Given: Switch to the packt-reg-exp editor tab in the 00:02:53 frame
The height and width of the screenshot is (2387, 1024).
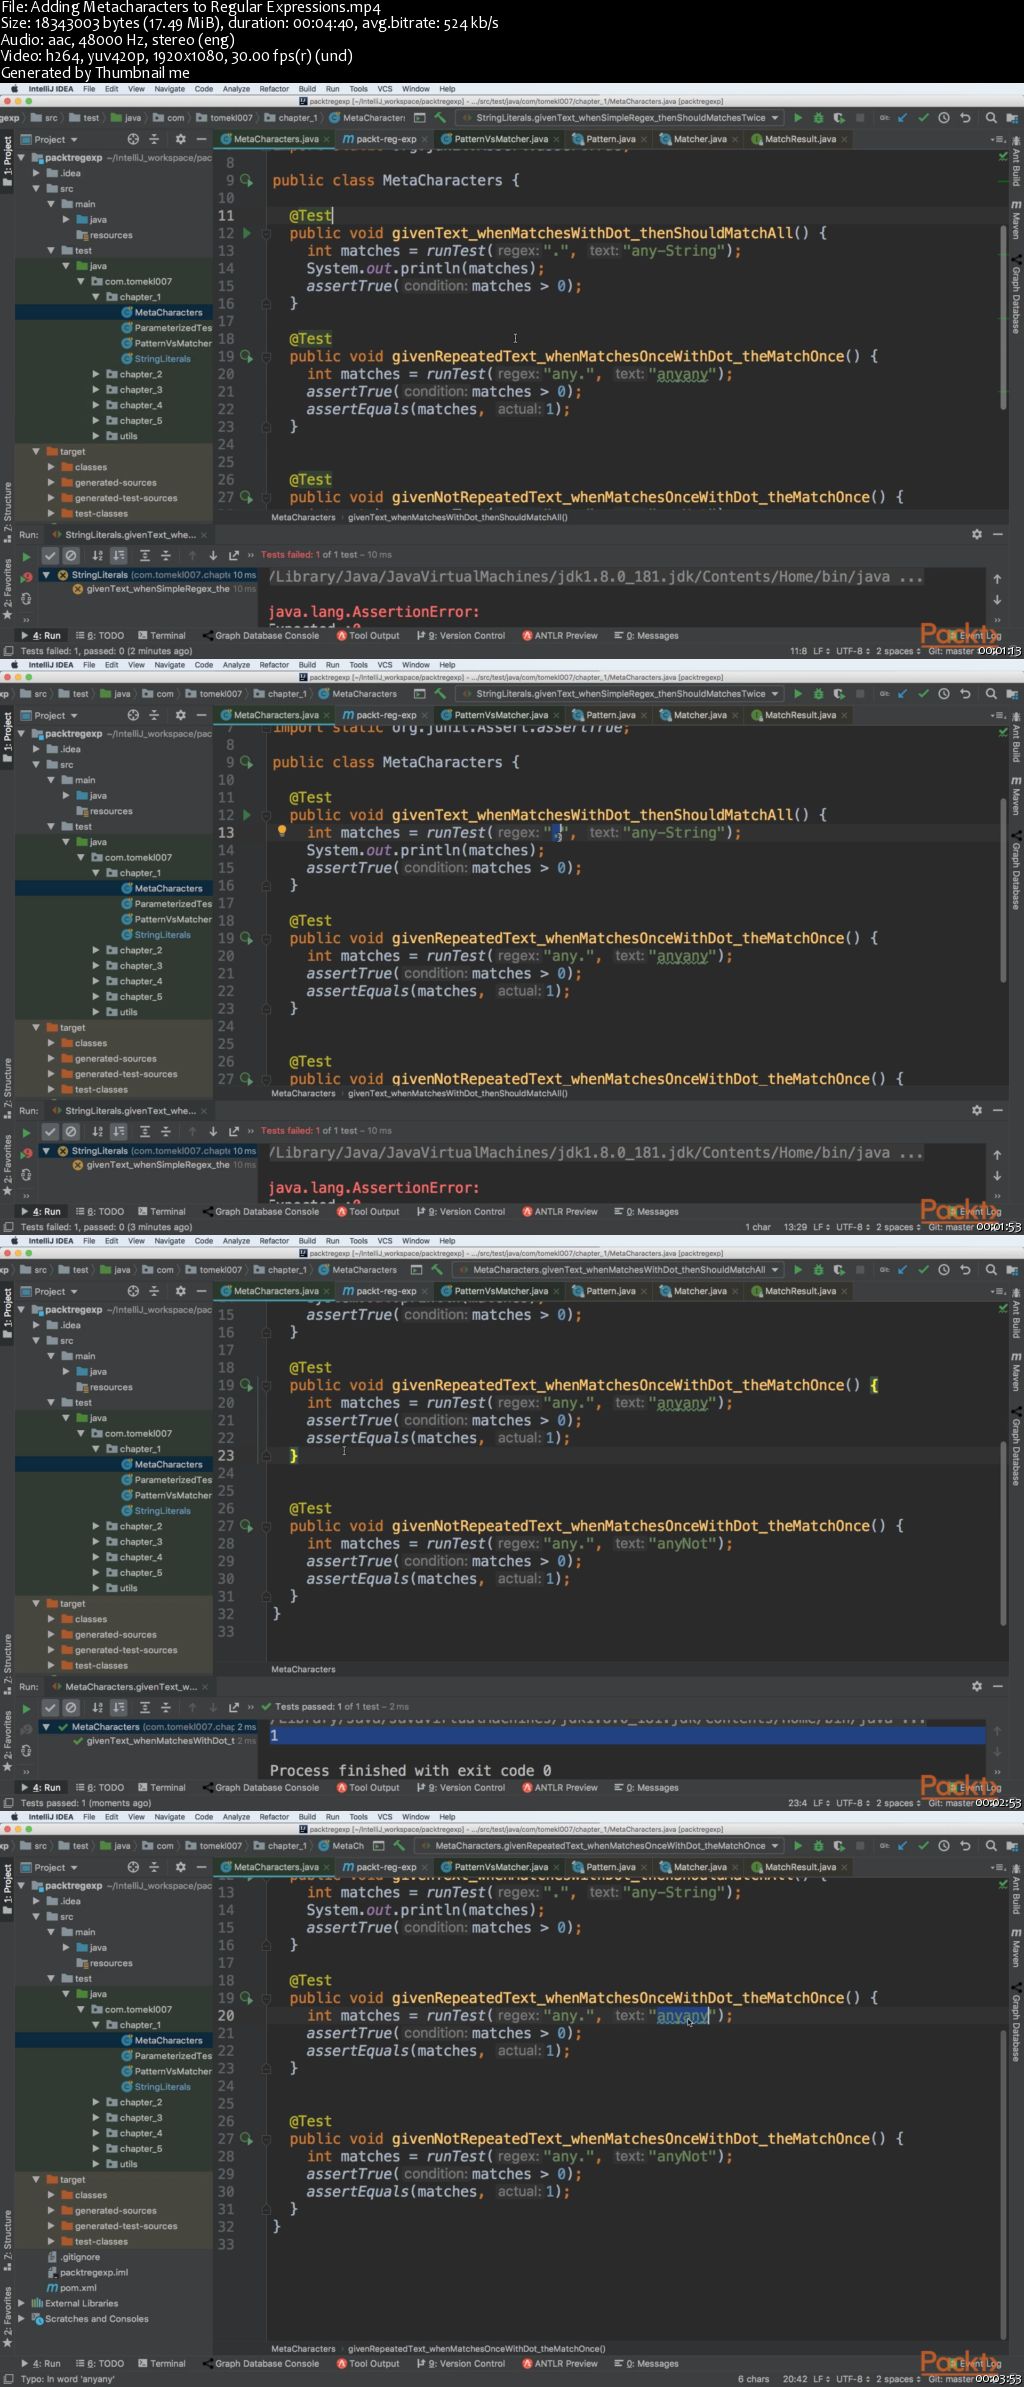Looking at the screenshot, I should [x=386, y=1292].
